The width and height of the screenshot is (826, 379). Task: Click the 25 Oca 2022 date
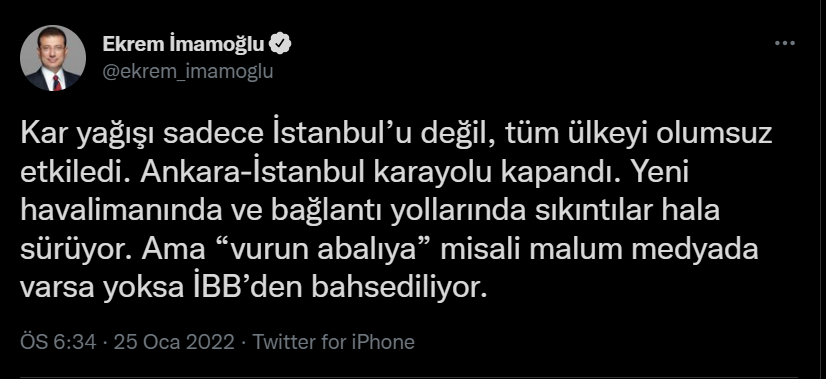click(x=174, y=342)
